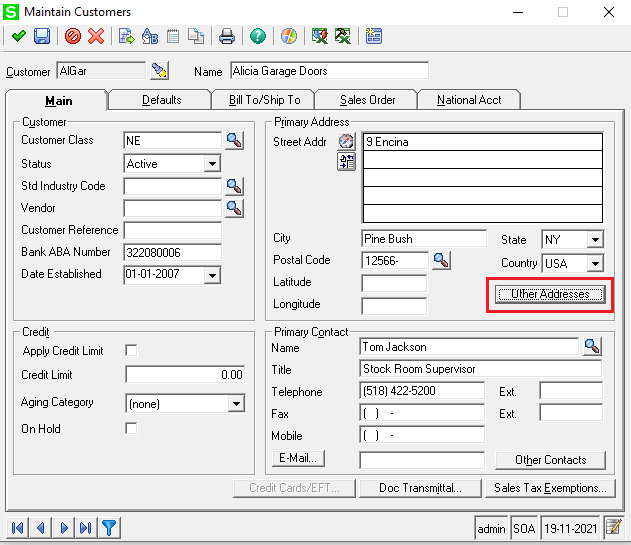Viewport: 631px width, 545px height.
Task: Click the Credit Limit field
Action: (x=185, y=374)
